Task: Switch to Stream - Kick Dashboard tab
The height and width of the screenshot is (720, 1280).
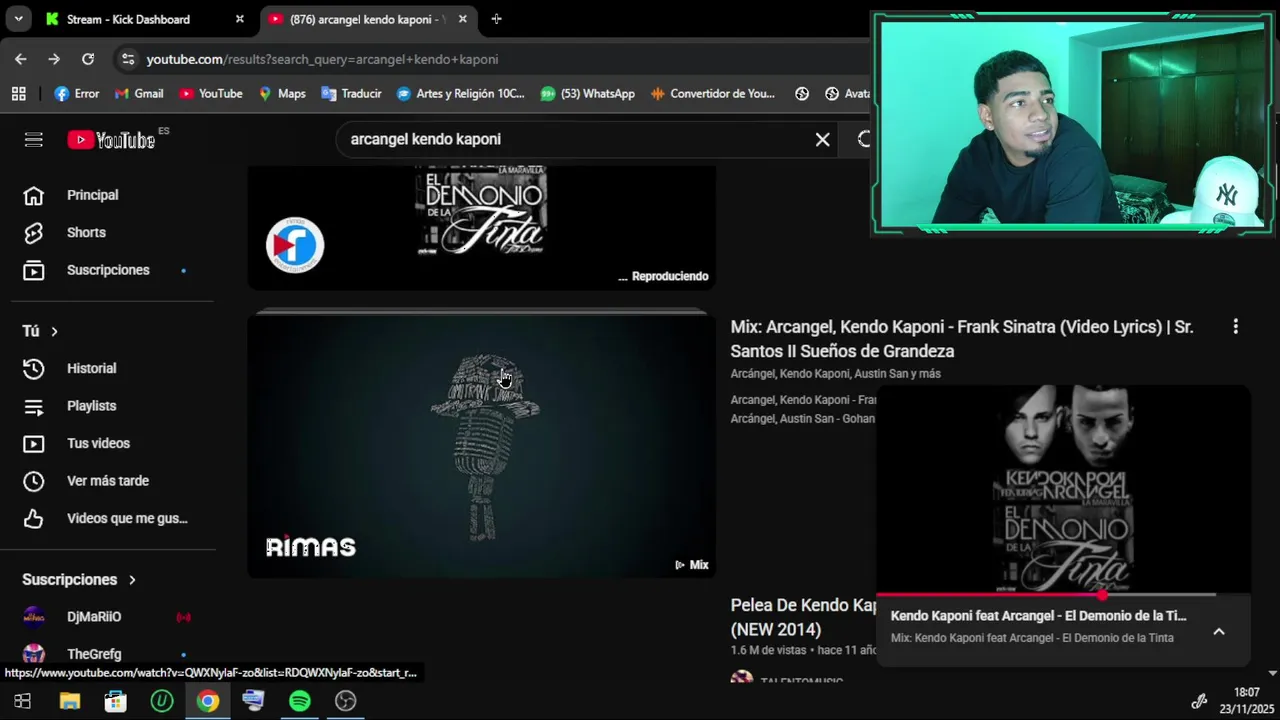Action: 143,19
